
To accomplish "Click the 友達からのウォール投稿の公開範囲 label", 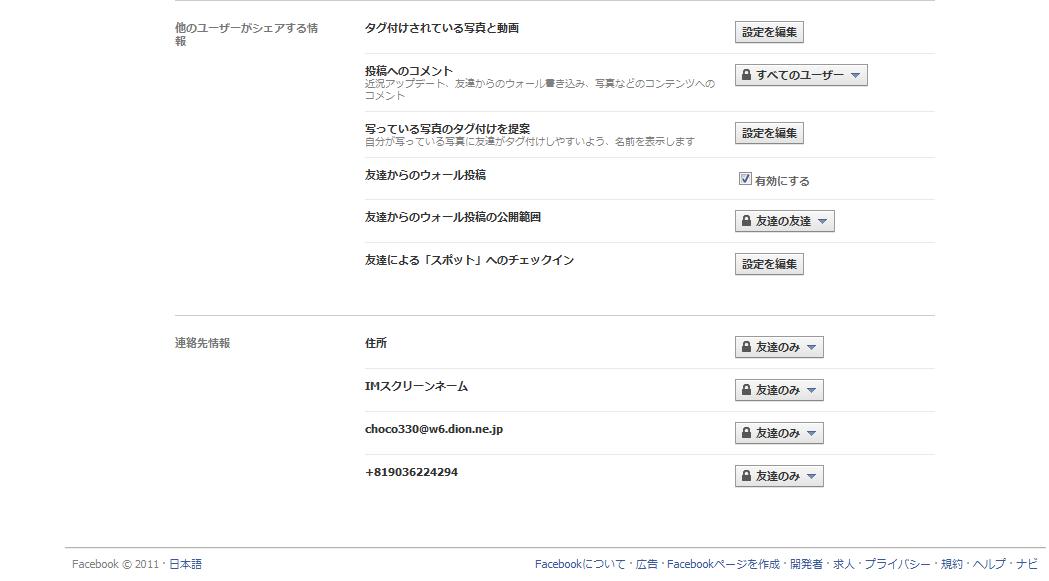I will (x=453, y=217).
